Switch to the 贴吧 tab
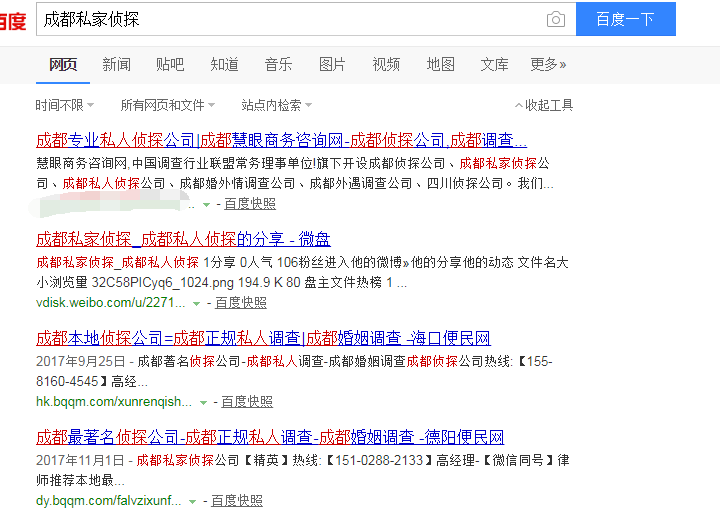 point(170,64)
